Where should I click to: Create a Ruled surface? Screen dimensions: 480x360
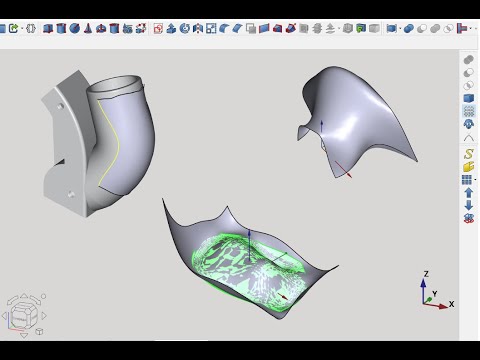click(x=264, y=28)
